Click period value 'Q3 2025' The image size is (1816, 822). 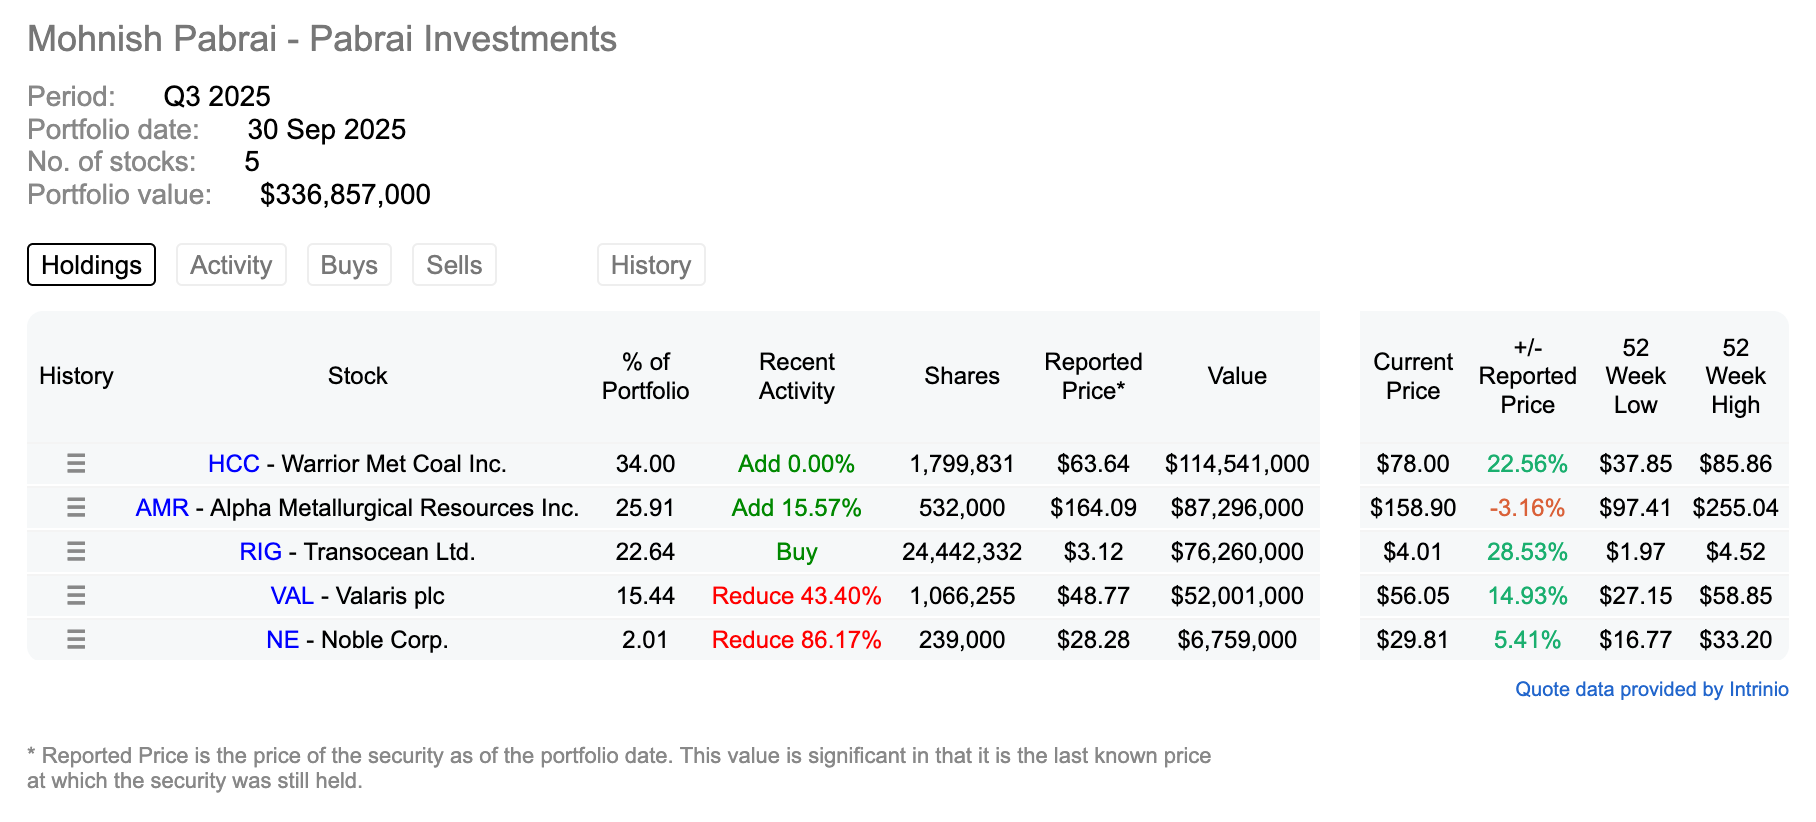[x=217, y=96]
